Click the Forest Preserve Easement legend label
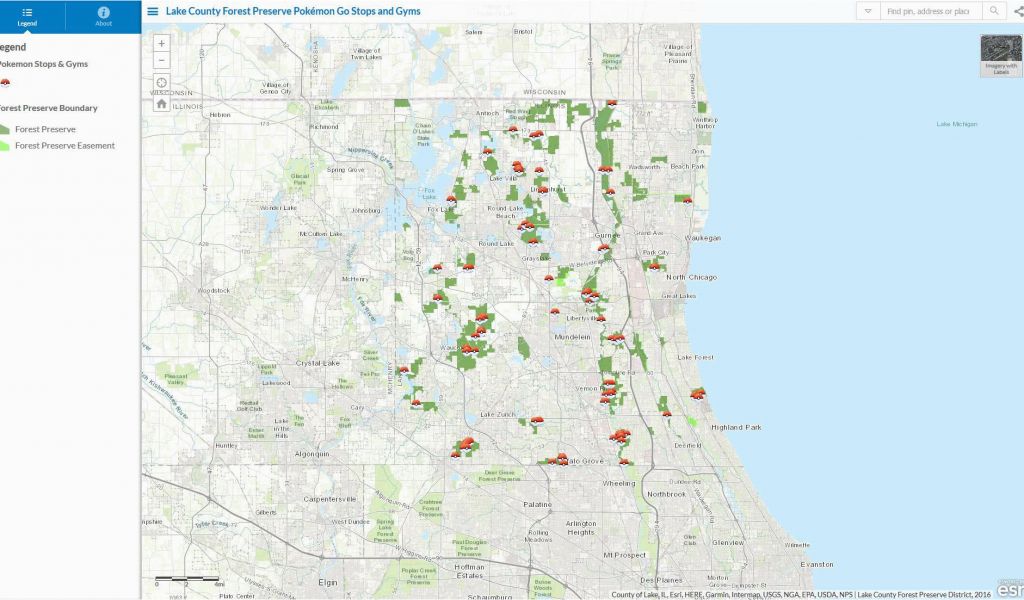 [65, 146]
